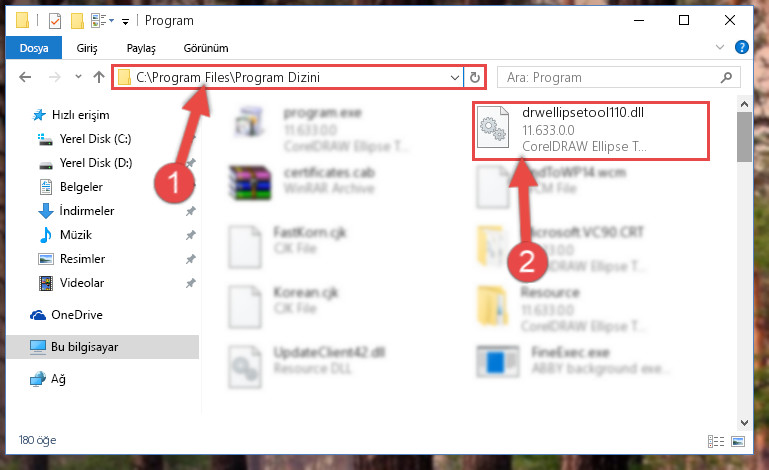Image resolution: width=769 pixels, height=470 pixels.
Task: Click the Back navigation arrow
Action: pos(25,77)
